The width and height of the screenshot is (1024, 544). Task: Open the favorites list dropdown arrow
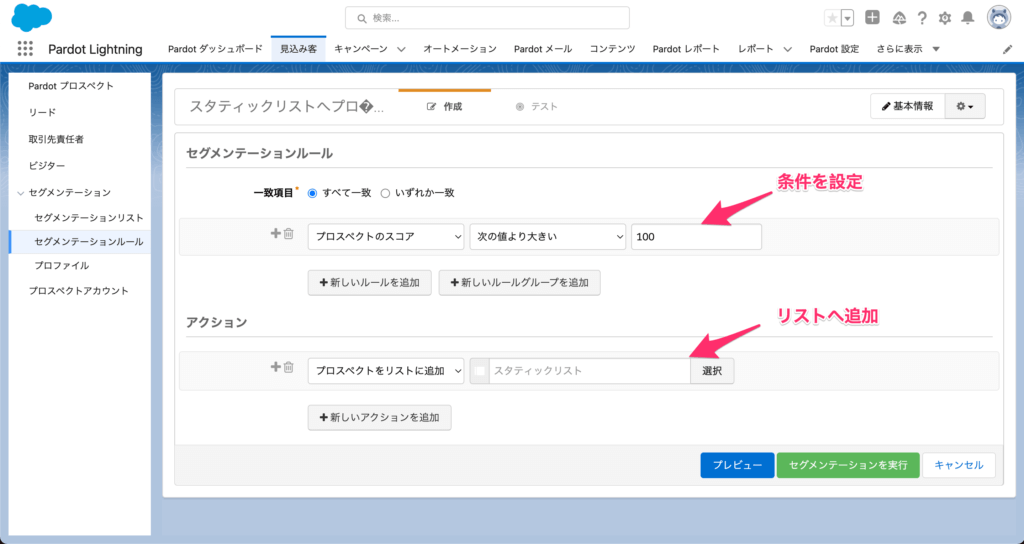click(848, 18)
